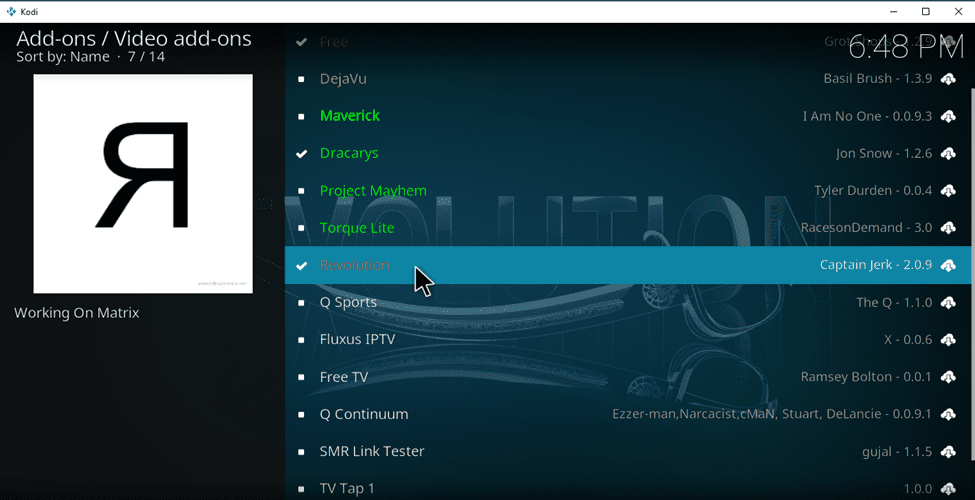Open the Q Continuum add-on
Image resolution: width=975 pixels, height=500 pixels.
[x=627, y=415]
